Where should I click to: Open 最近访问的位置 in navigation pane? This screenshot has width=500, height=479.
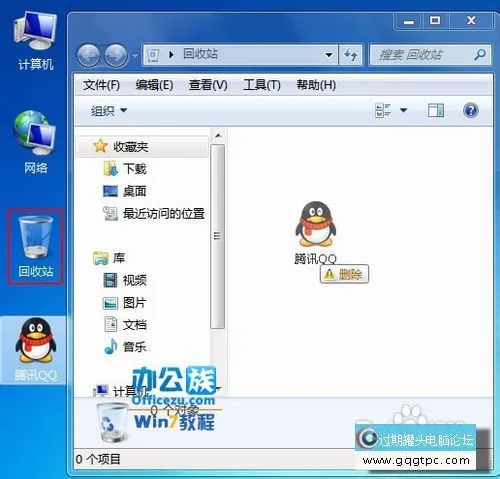[x=153, y=214]
